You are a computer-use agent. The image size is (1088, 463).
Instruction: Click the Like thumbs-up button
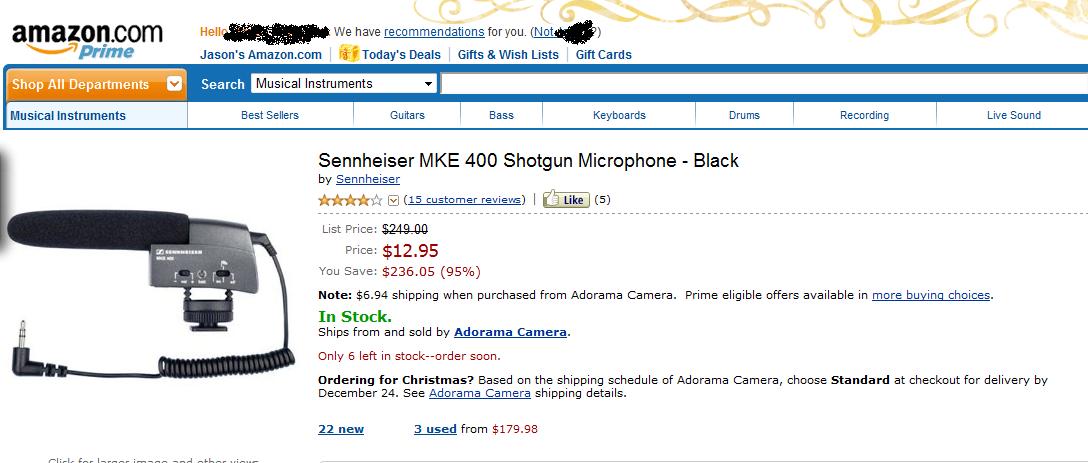565,200
